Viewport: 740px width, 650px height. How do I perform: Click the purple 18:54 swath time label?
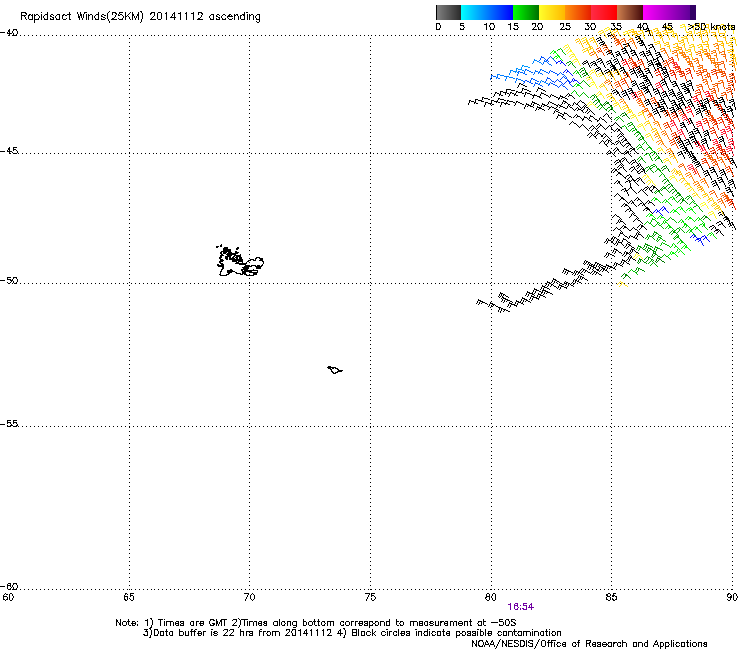(521, 607)
